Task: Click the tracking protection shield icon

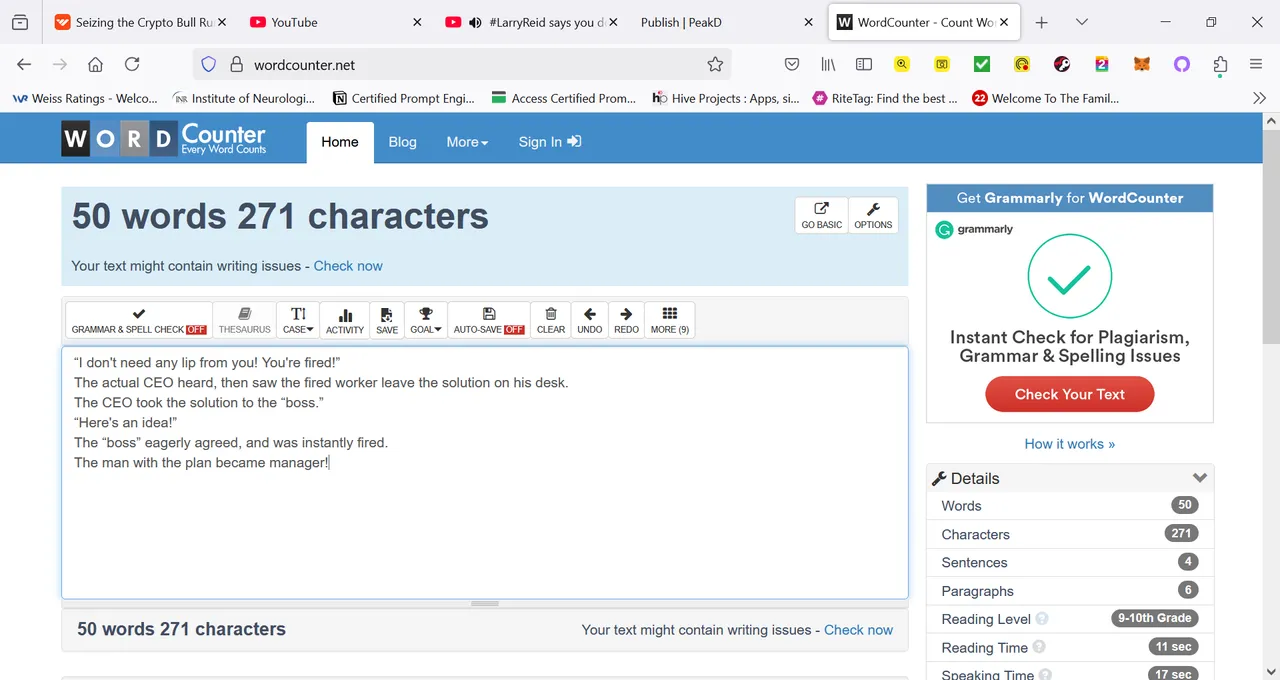Action: pos(208,64)
